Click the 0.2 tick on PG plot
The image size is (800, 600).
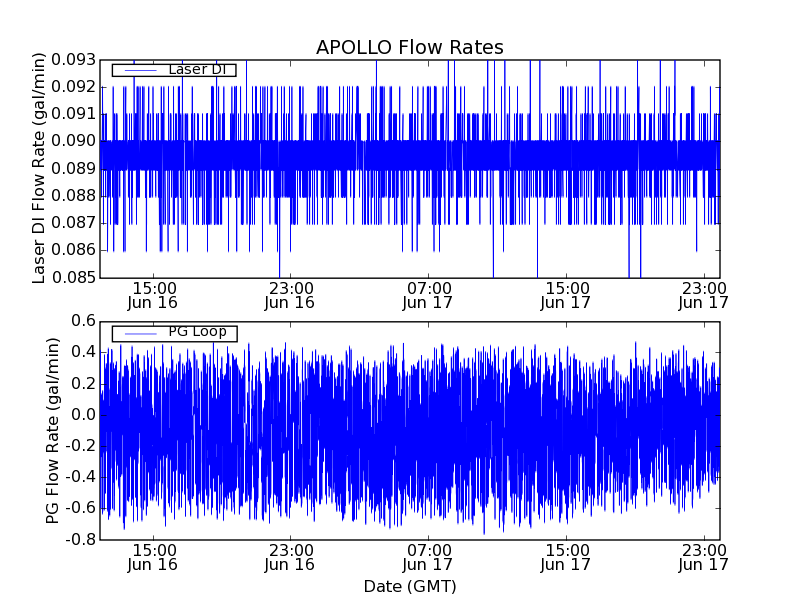coord(83,384)
